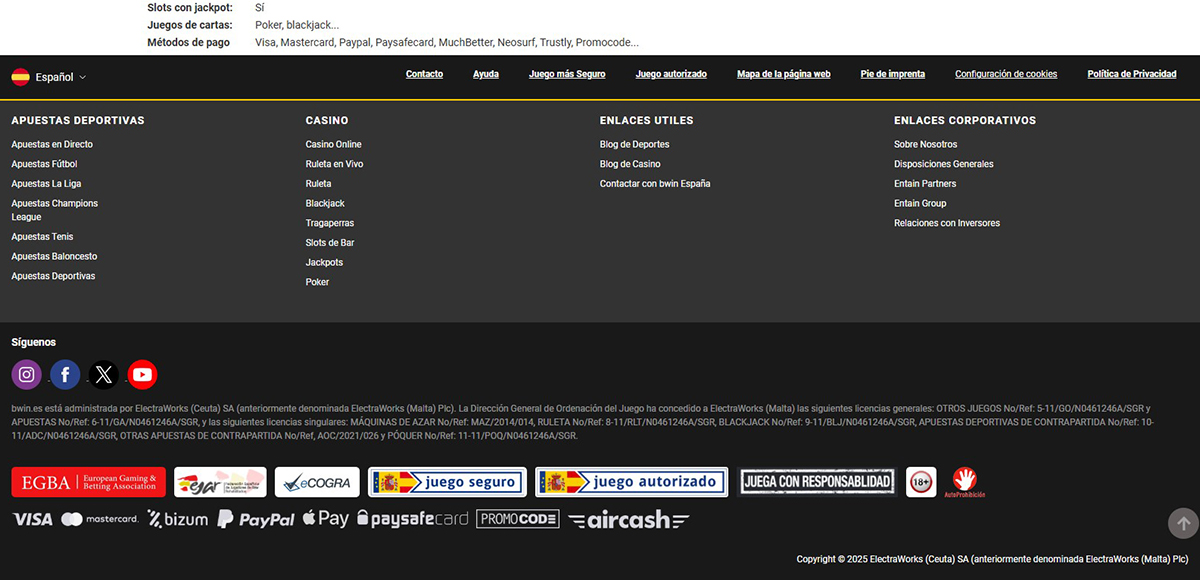Open the Instagram social icon

tap(27, 375)
